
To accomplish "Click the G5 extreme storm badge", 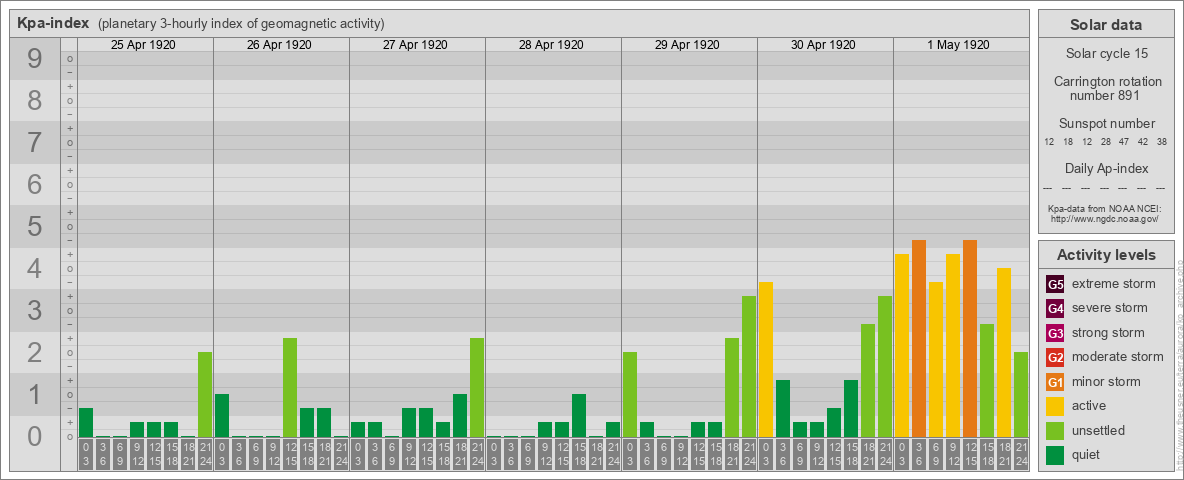I will pyautogui.click(x=1056, y=285).
